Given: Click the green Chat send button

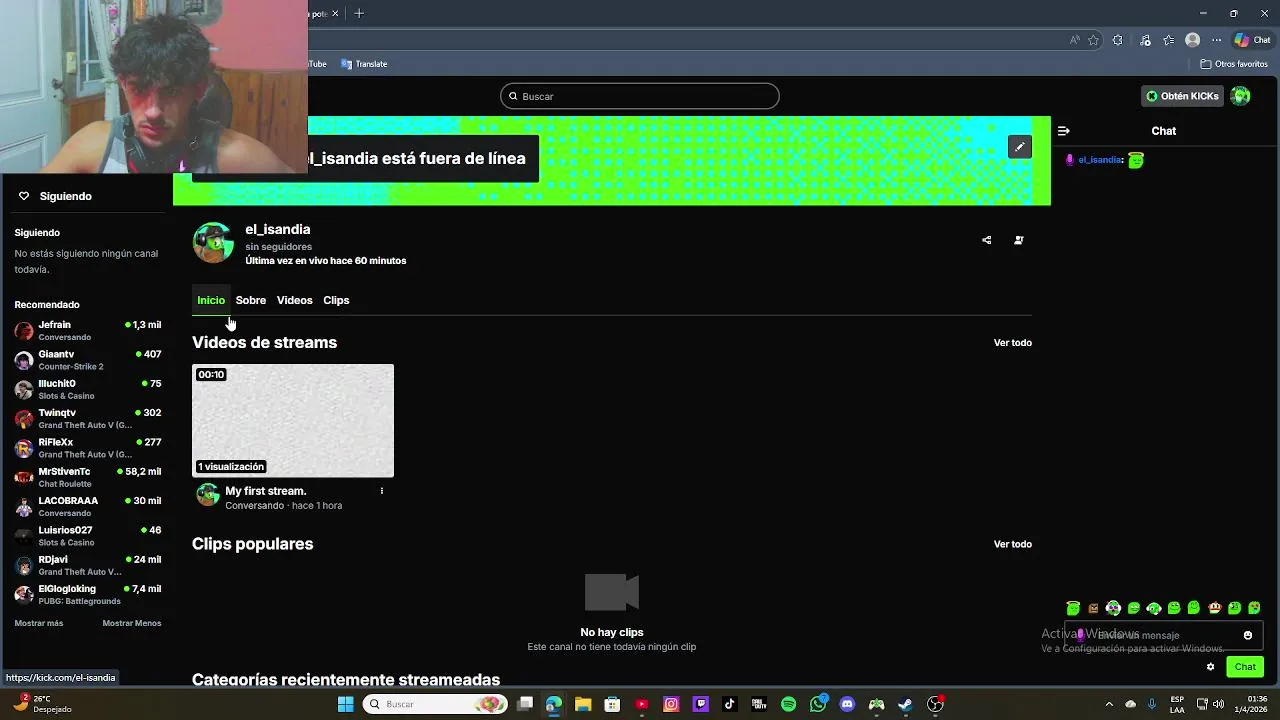Looking at the screenshot, I should 1245,667.
